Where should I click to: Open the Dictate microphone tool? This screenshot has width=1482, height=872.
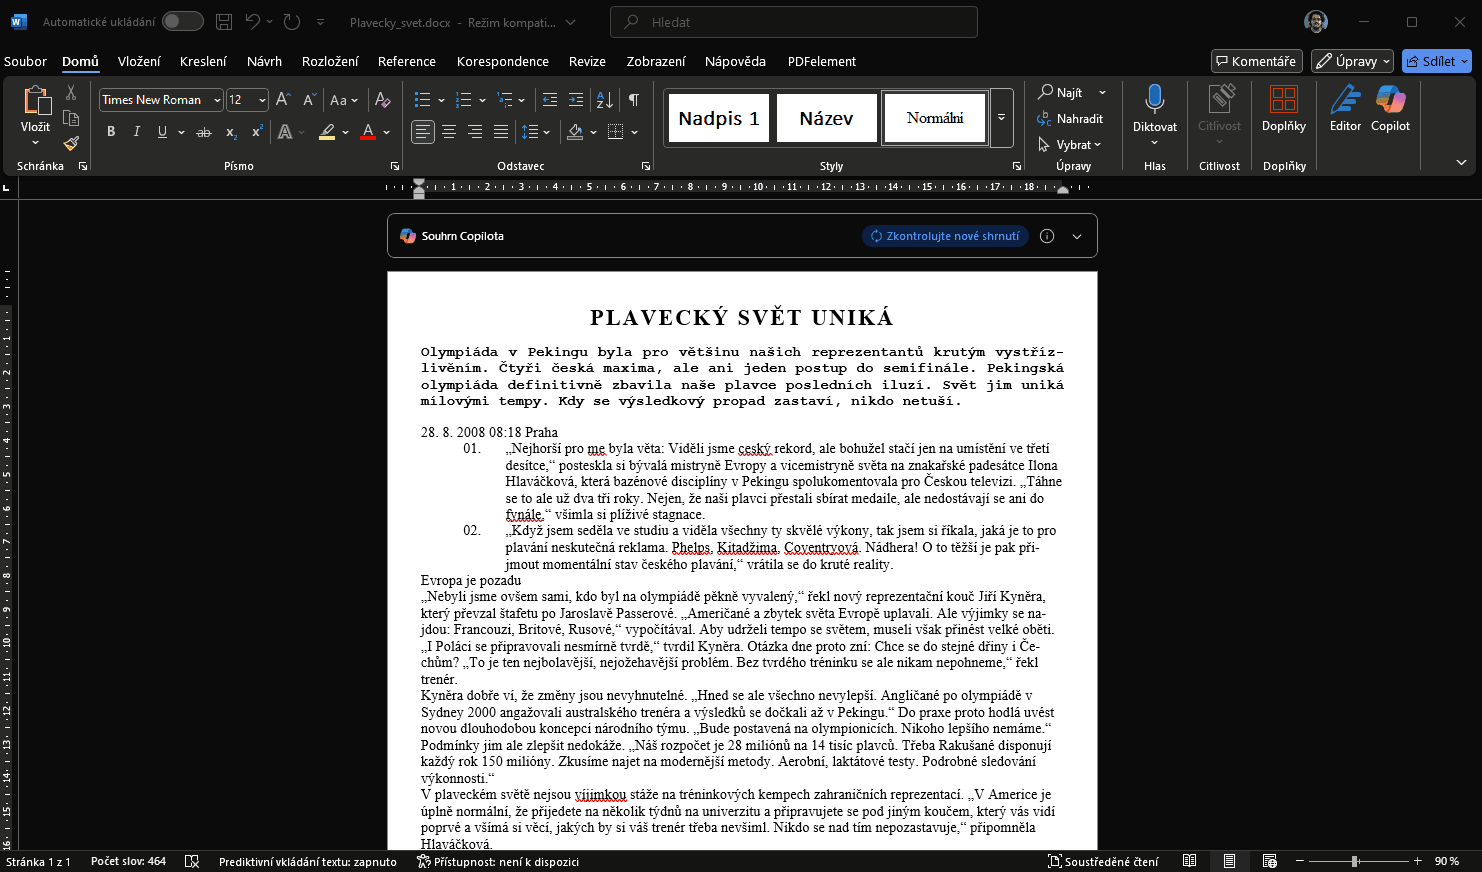tap(1154, 108)
